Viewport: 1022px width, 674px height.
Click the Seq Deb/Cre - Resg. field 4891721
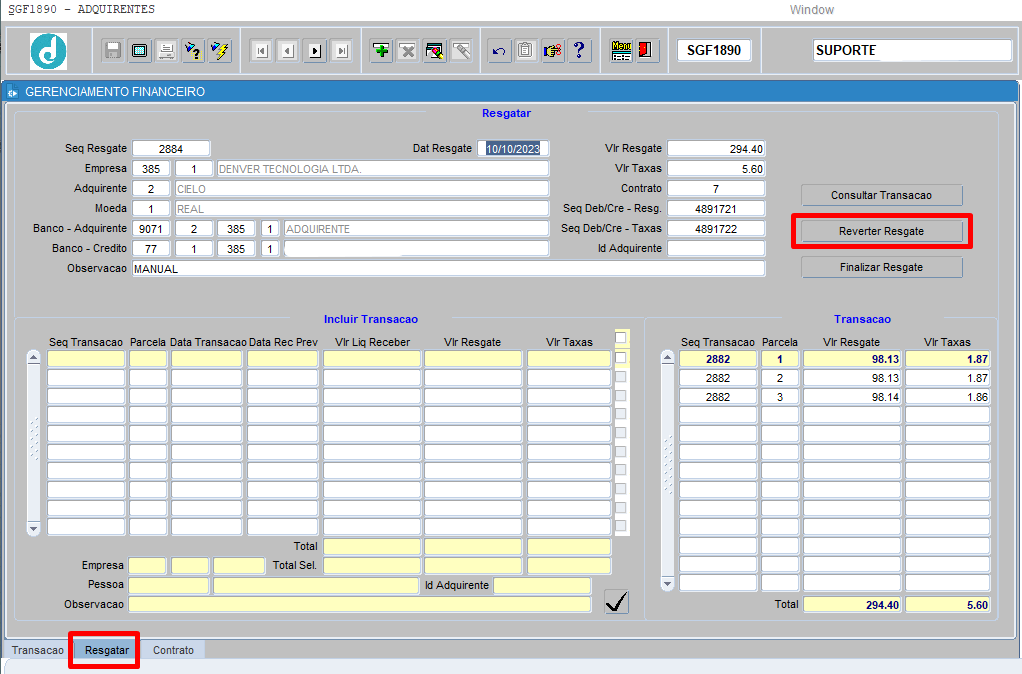click(x=716, y=209)
